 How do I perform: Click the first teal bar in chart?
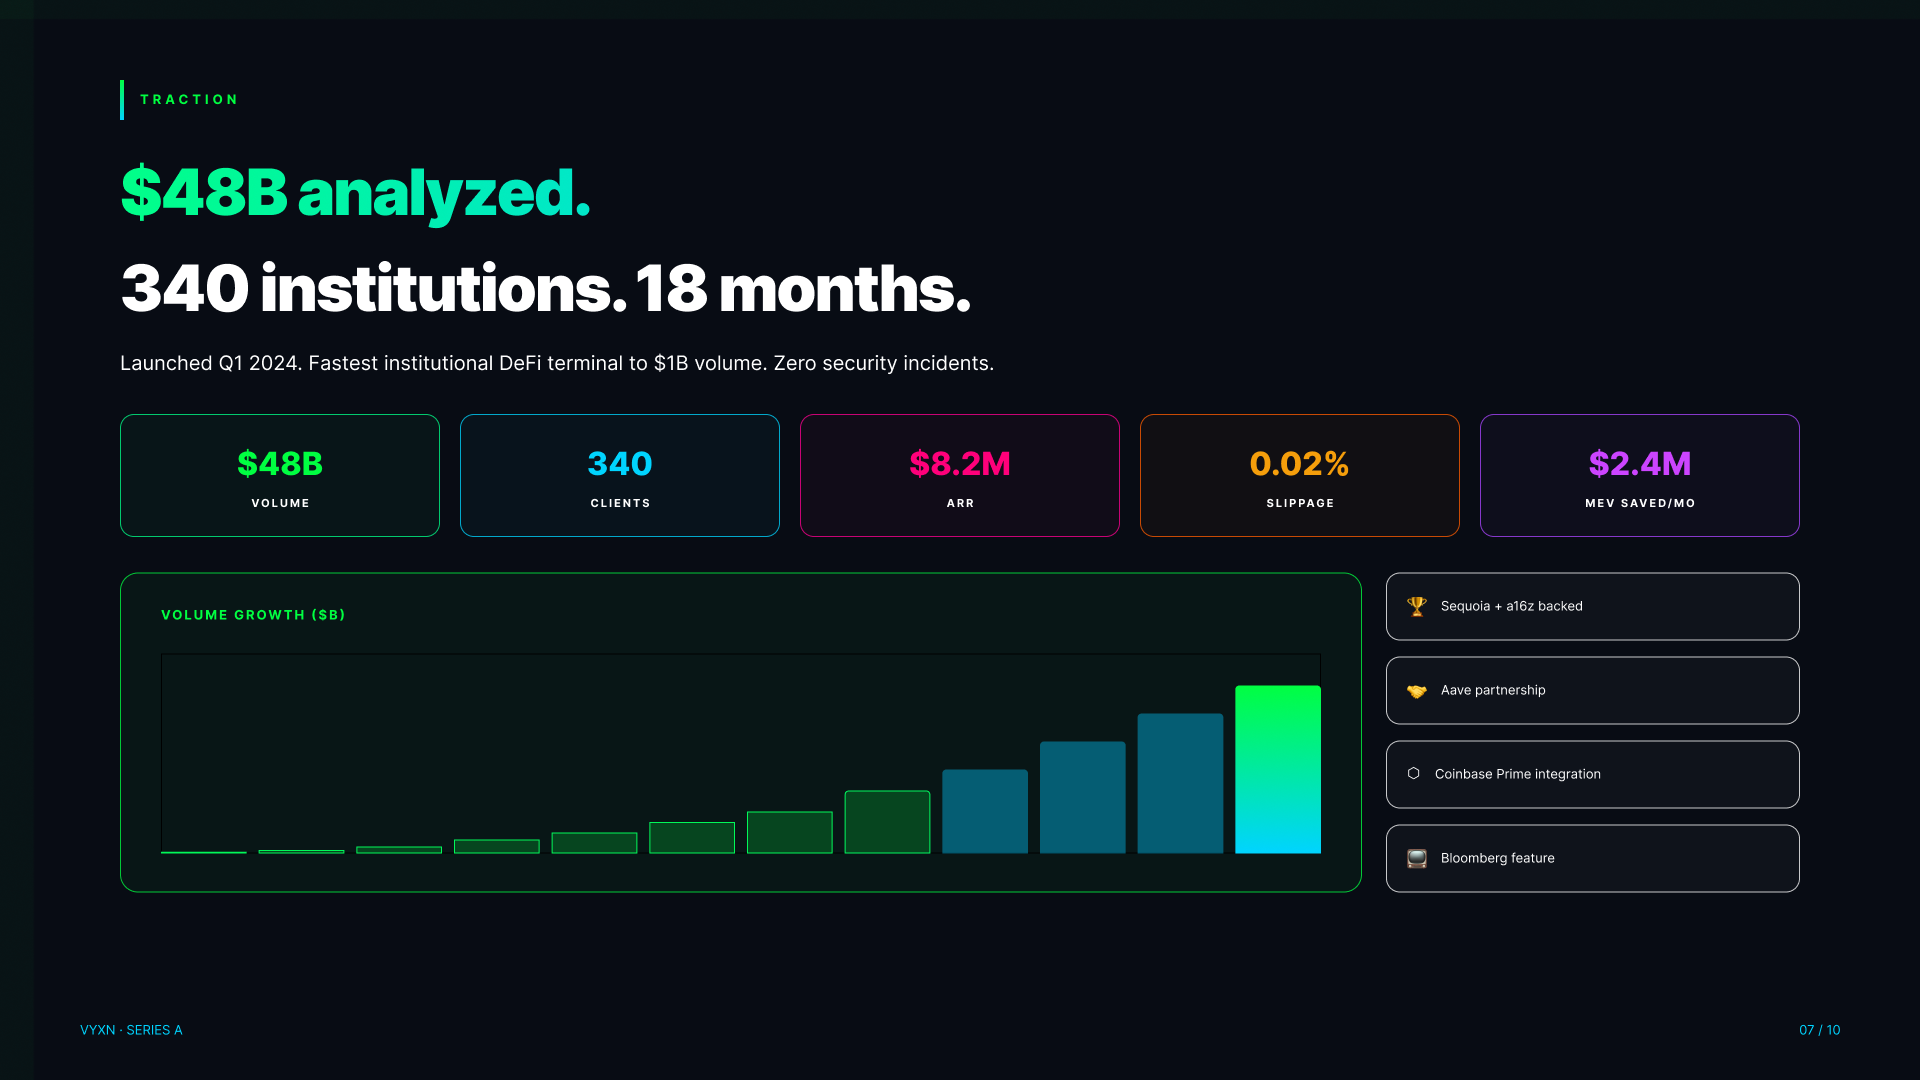(985, 811)
